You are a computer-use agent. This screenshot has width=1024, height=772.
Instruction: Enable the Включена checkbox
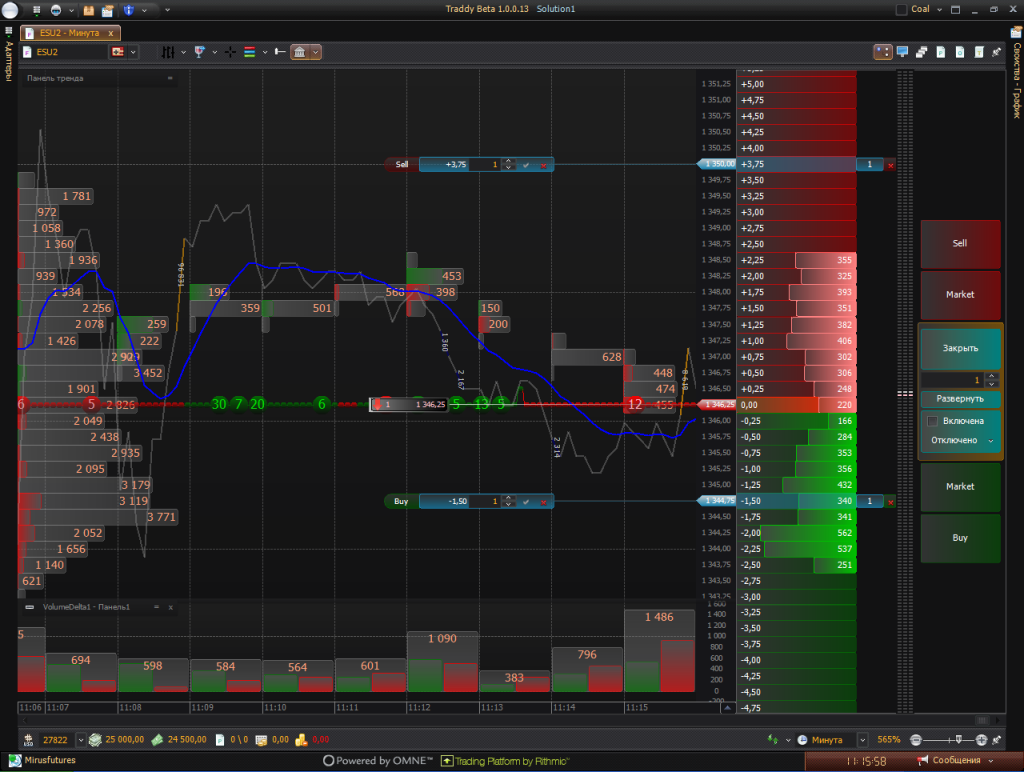pos(932,421)
